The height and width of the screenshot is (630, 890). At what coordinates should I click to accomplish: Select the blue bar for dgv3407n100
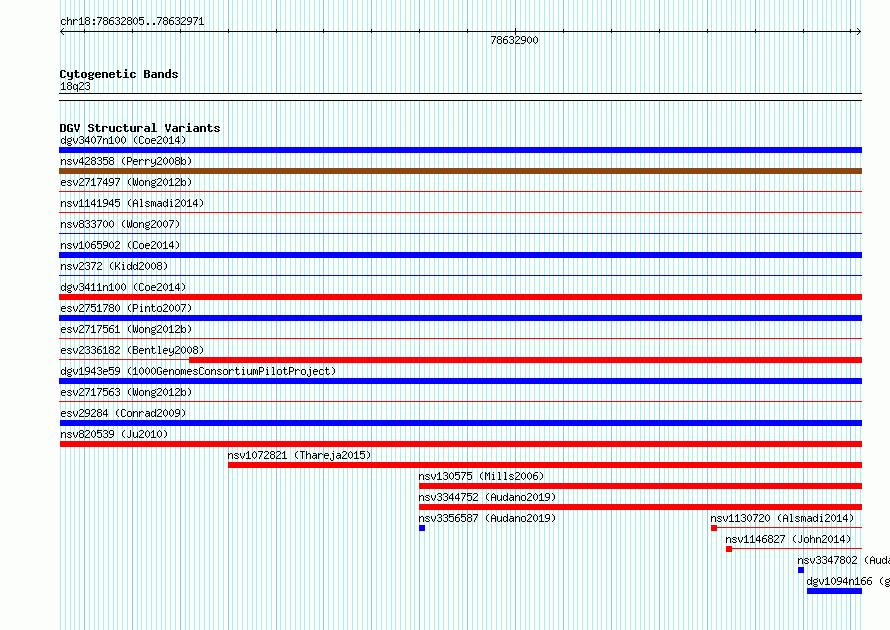tap(460, 150)
